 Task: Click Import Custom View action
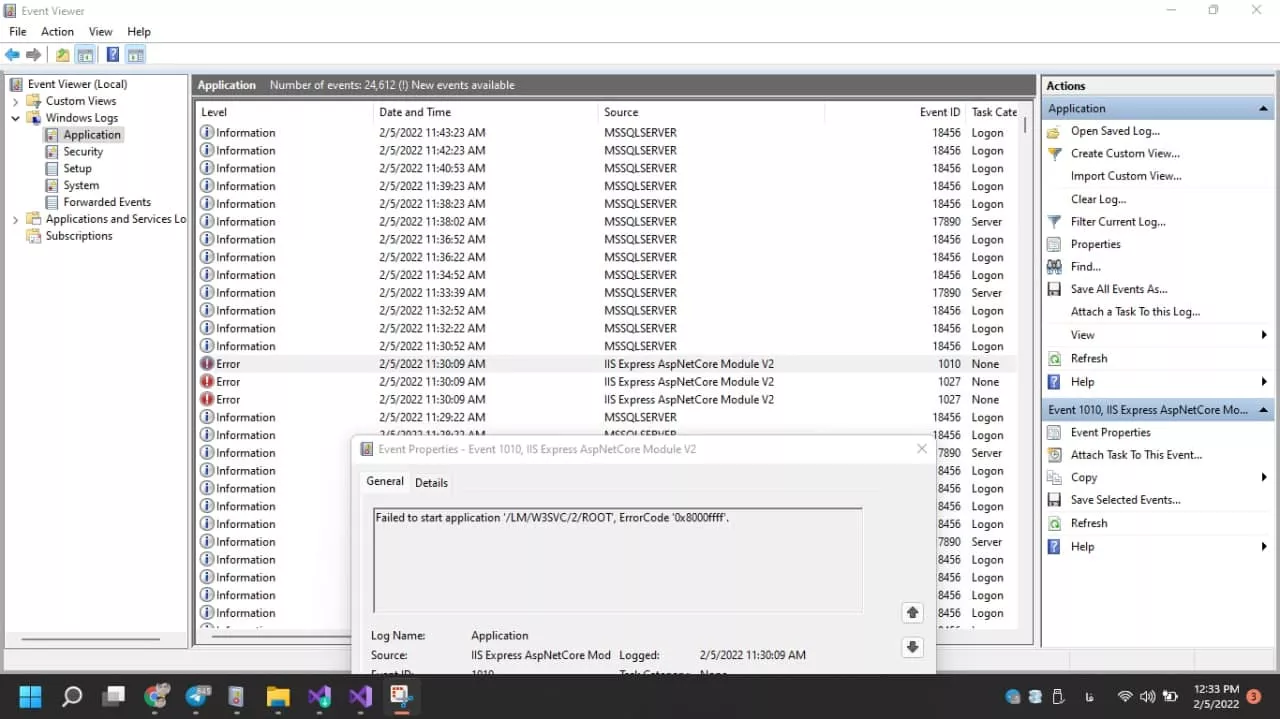point(1126,176)
